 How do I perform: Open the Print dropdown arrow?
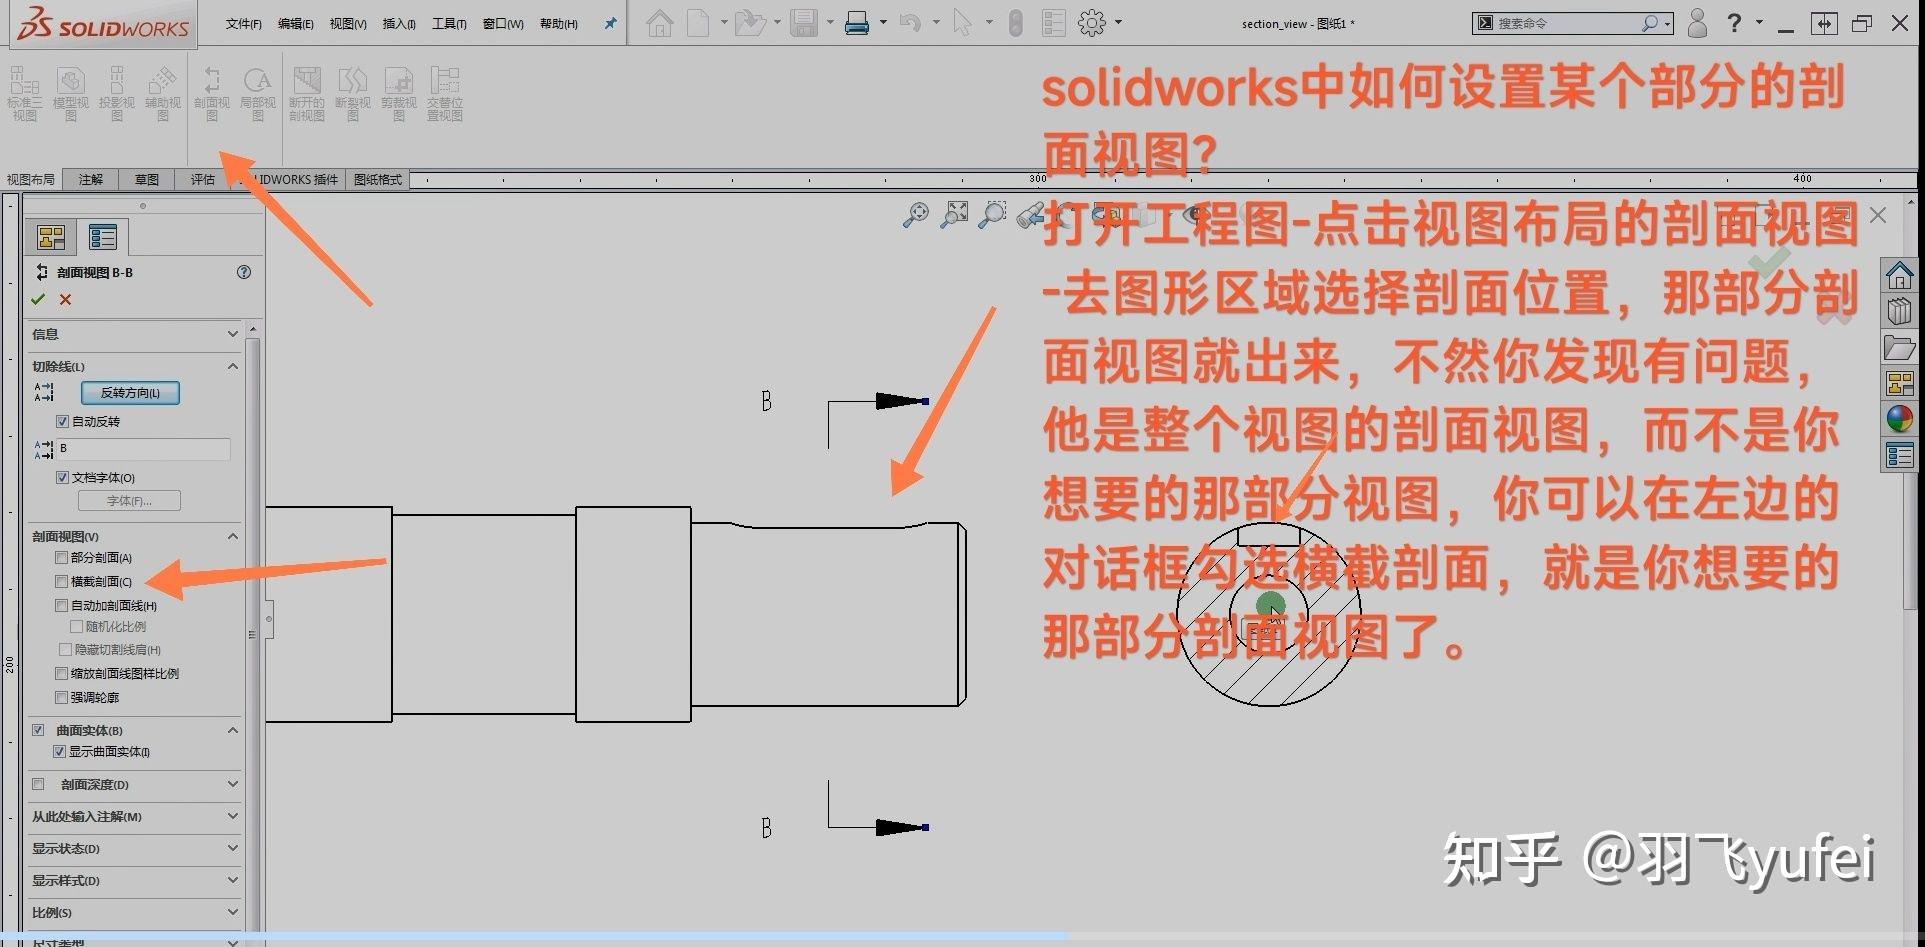(883, 22)
